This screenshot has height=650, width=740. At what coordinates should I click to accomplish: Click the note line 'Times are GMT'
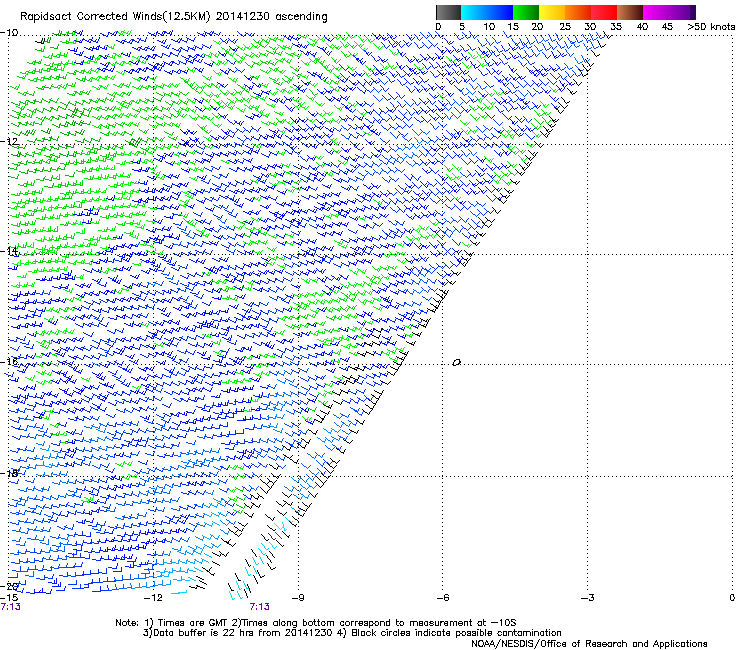[x=193, y=623]
